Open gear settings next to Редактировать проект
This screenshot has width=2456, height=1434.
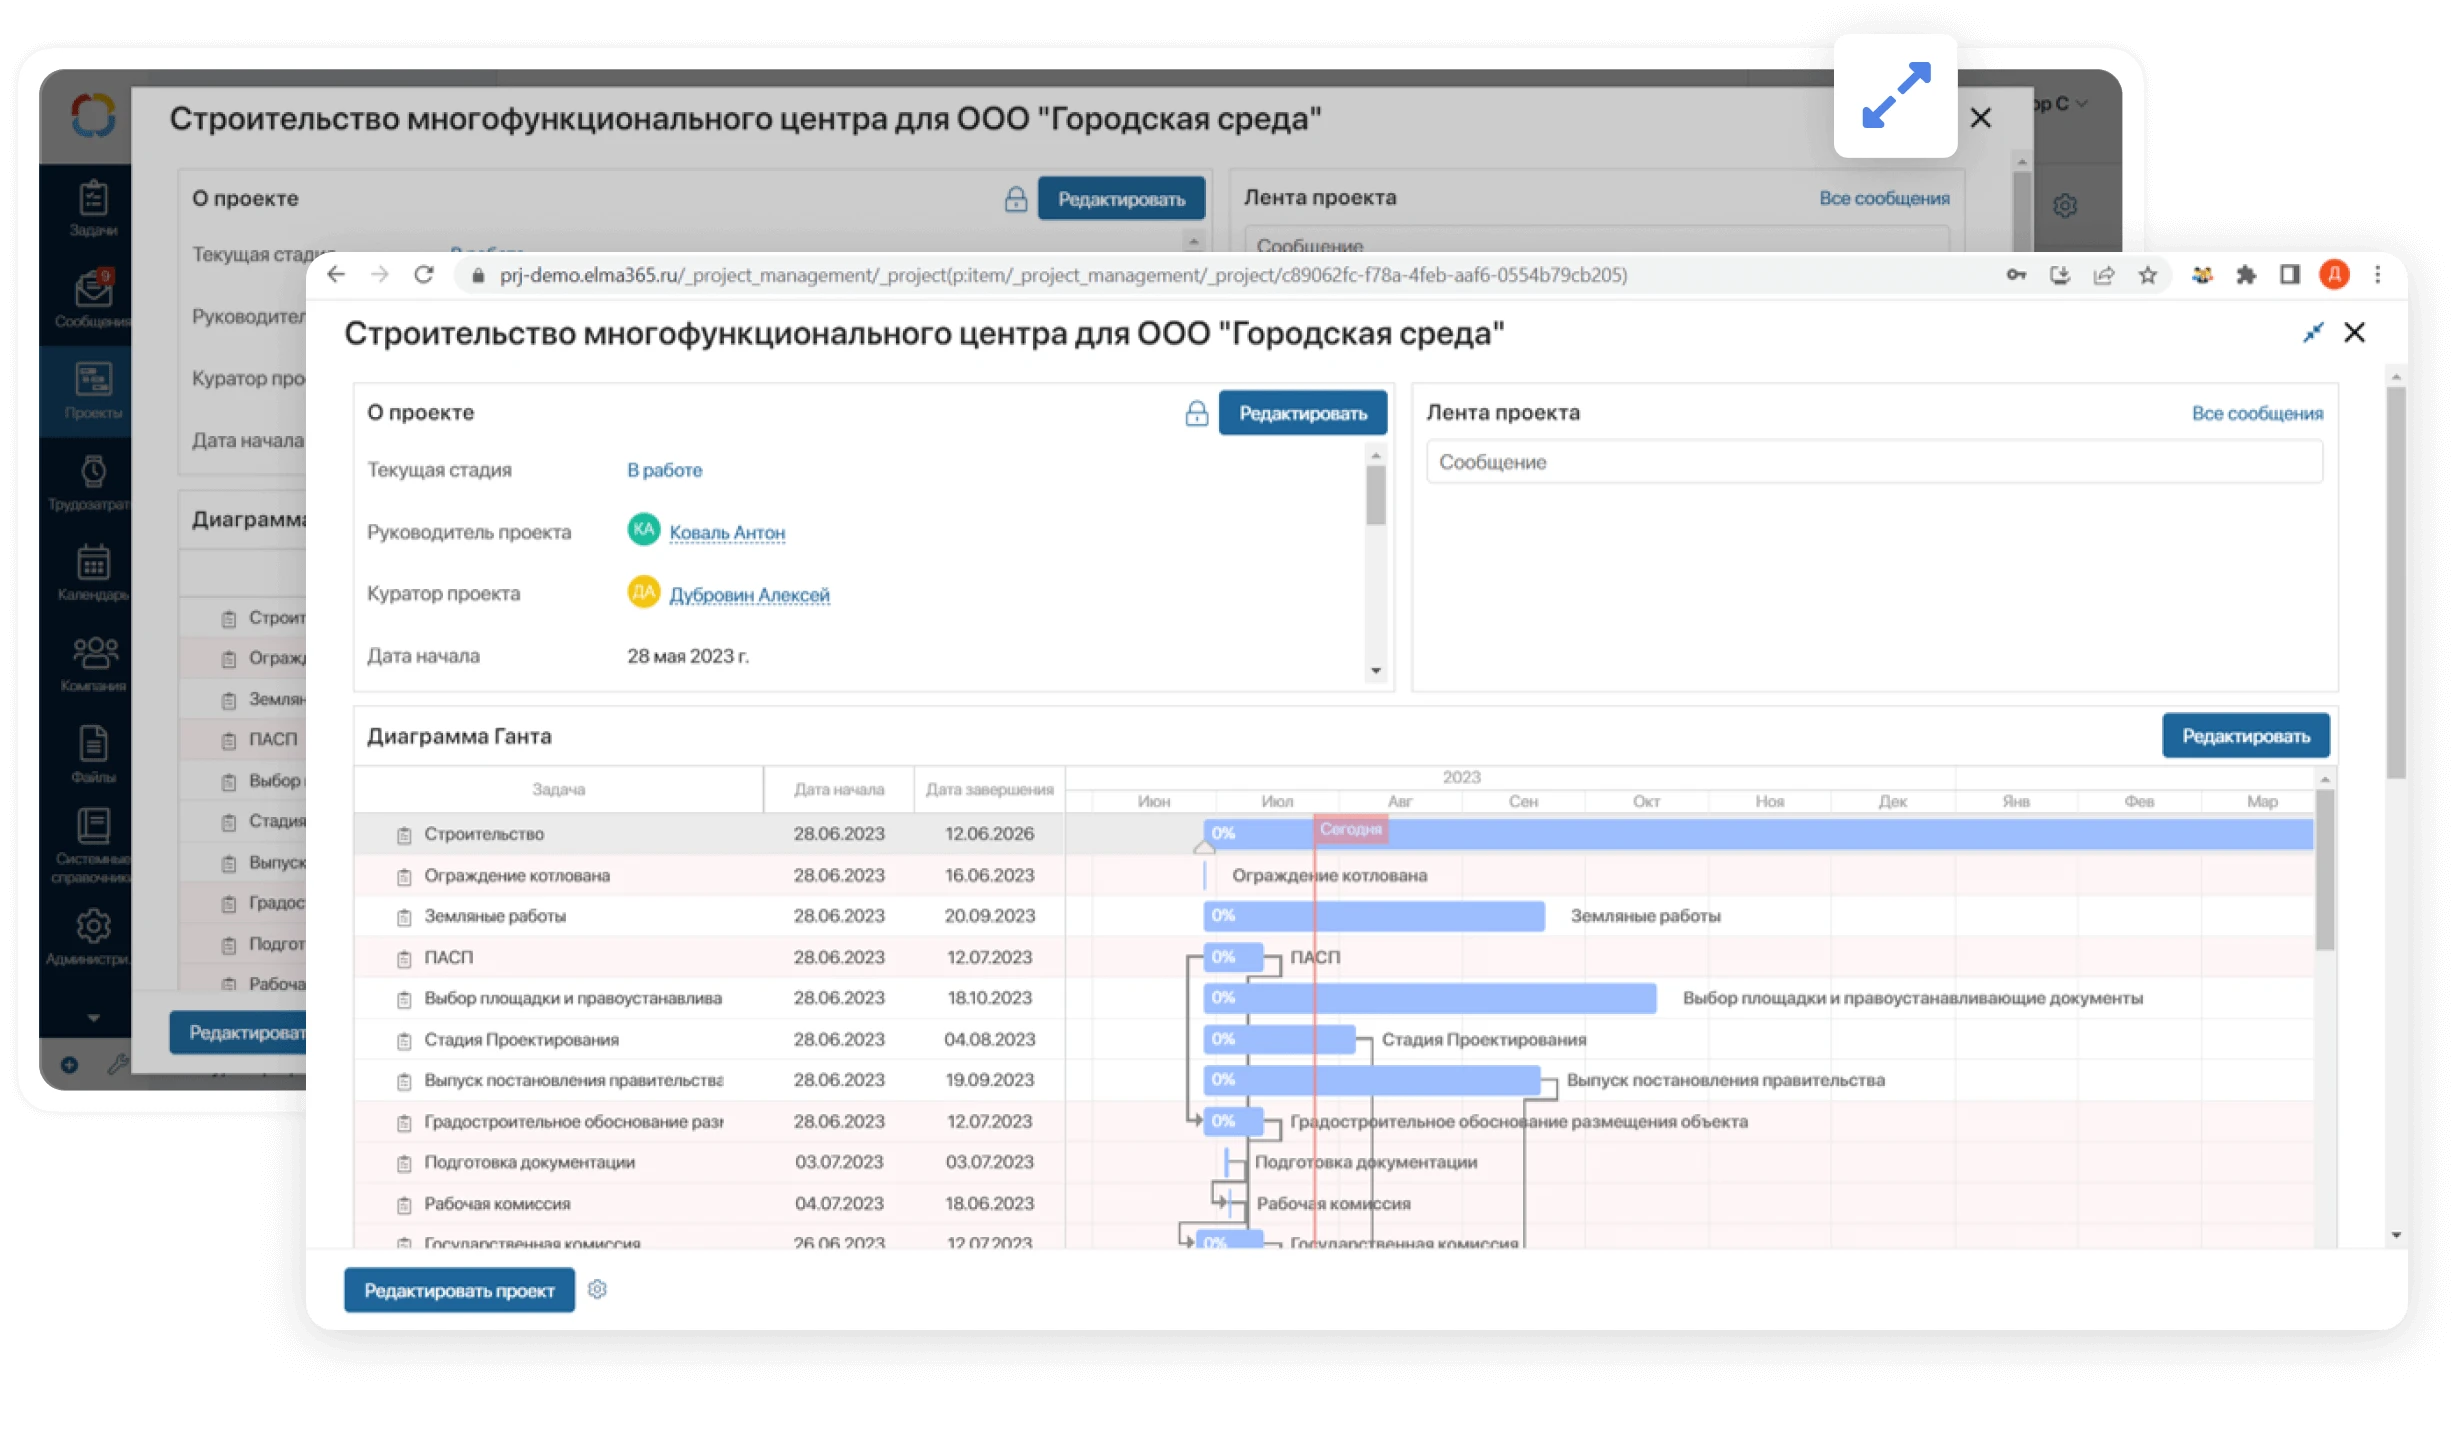(x=597, y=1290)
